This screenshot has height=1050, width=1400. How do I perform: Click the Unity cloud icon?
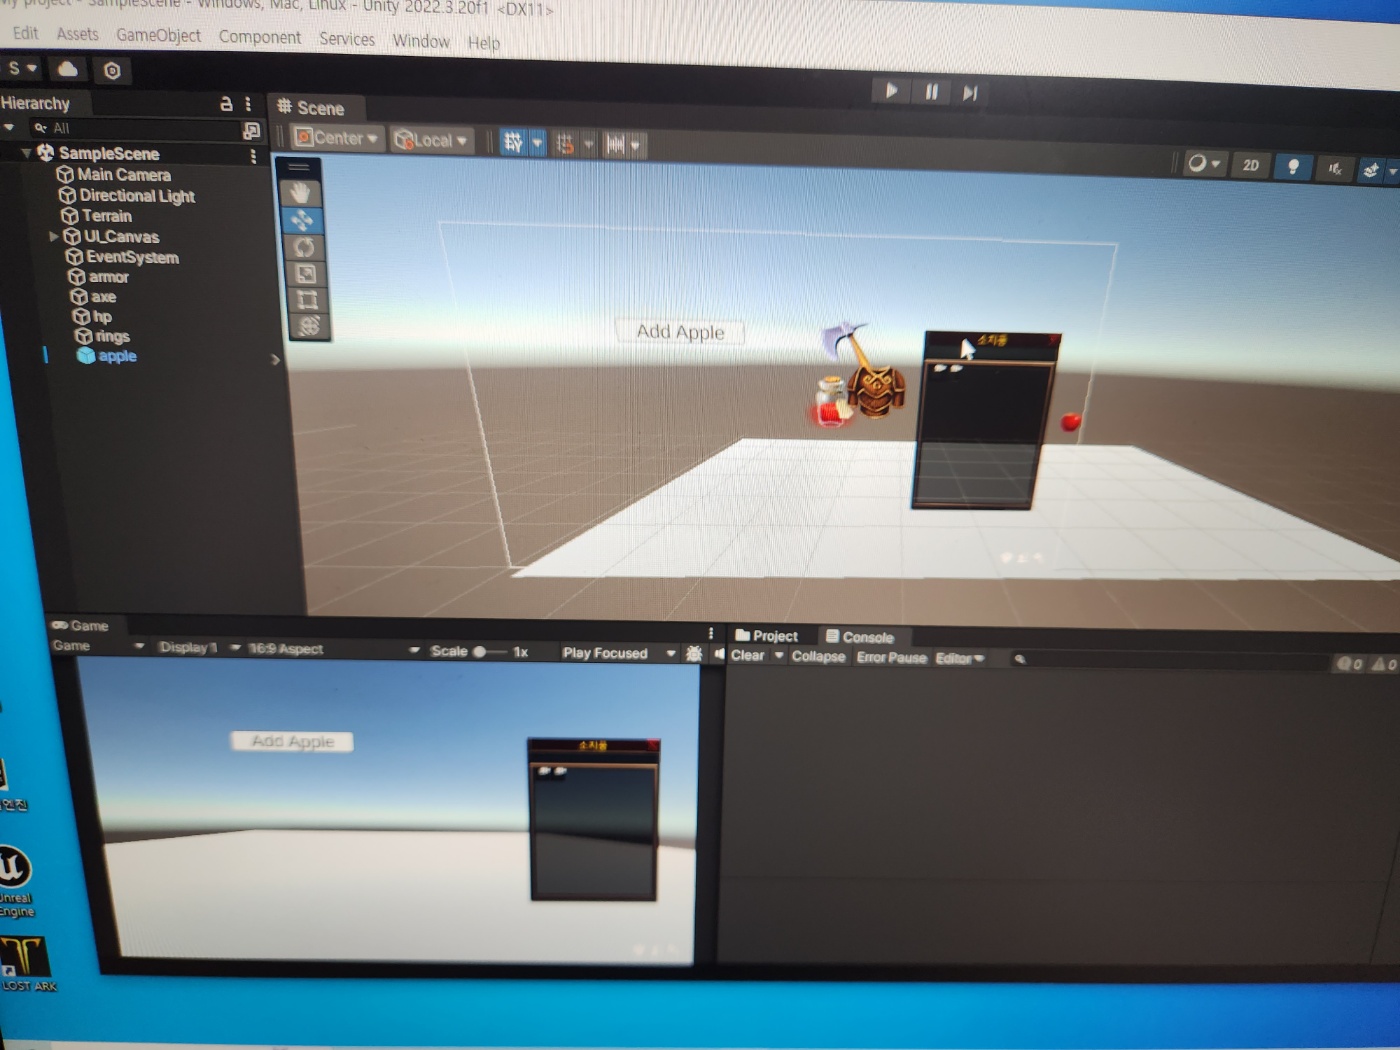coord(68,69)
